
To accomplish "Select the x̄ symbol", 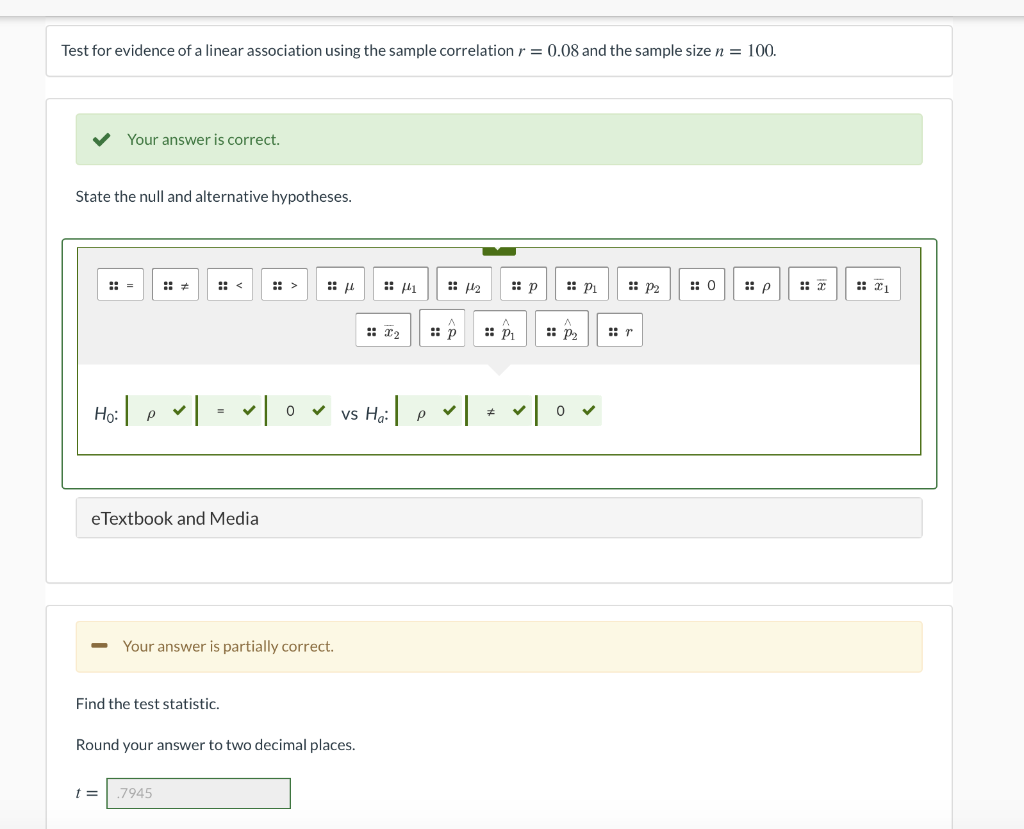I will 814,284.
